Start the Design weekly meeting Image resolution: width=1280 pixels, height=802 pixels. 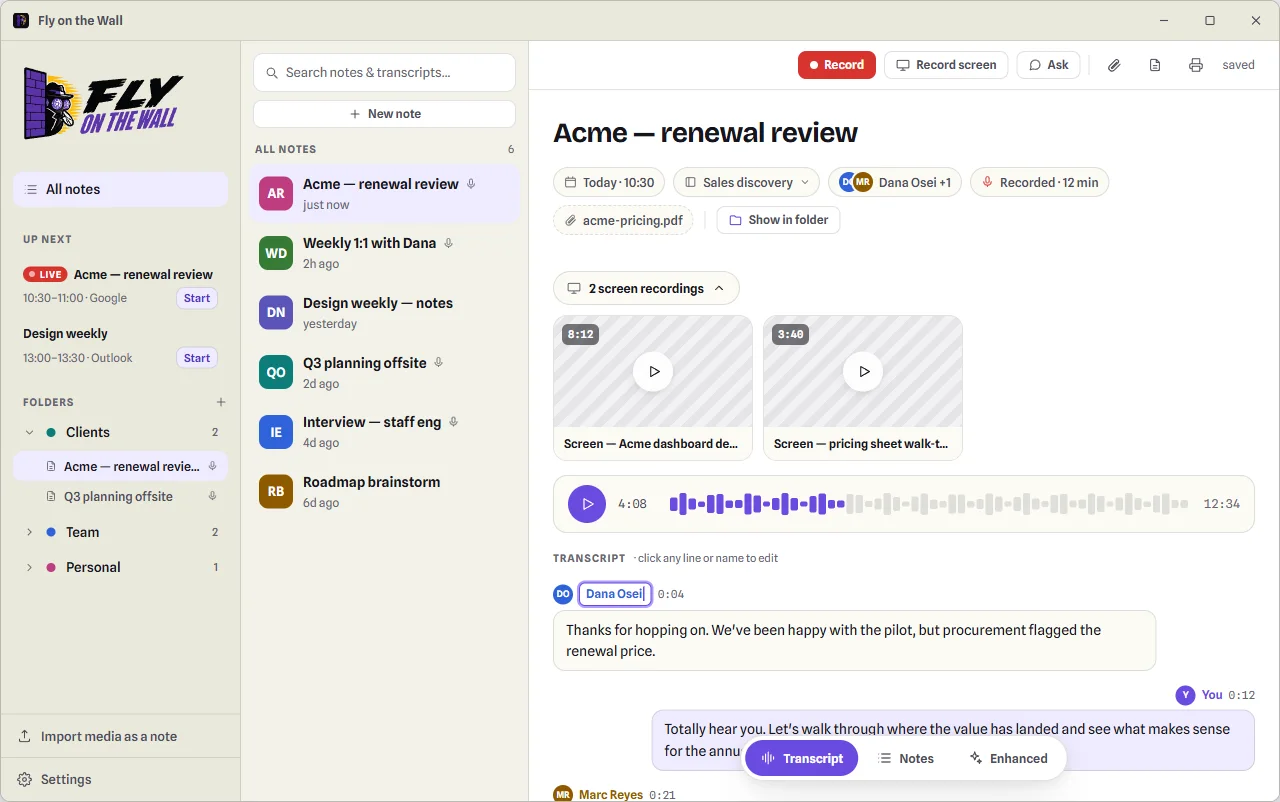(x=197, y=358)
